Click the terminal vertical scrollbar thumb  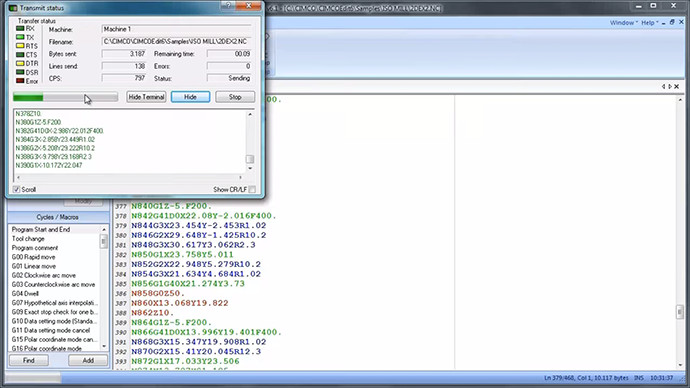(x=250, y=159)
